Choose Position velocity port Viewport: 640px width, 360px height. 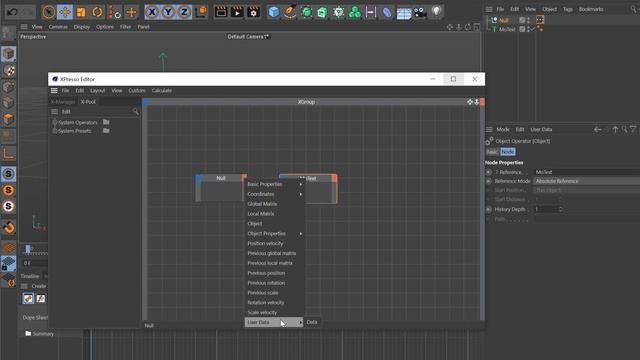tap(275, 243)
